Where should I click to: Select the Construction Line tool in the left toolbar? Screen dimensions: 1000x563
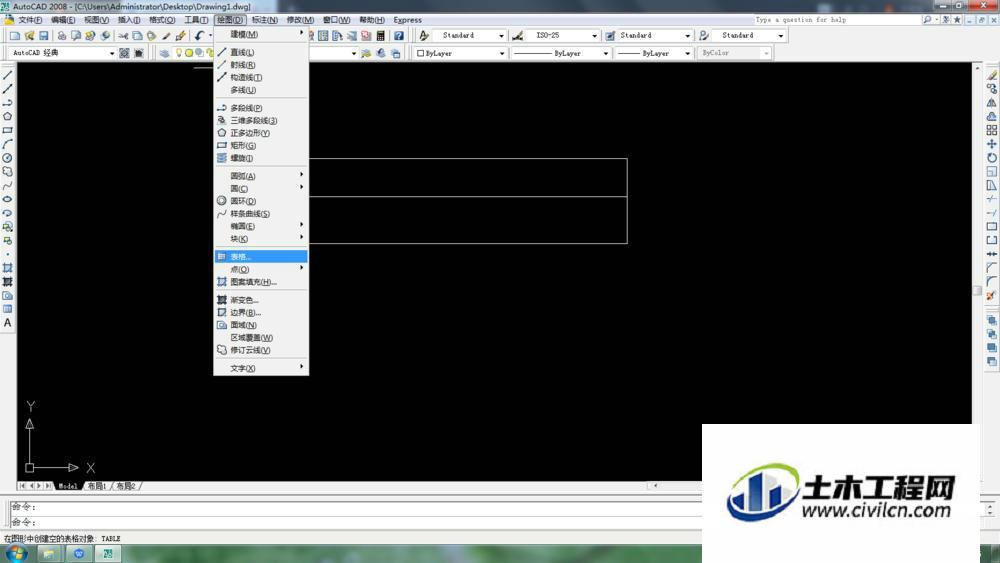pos(8,89)
